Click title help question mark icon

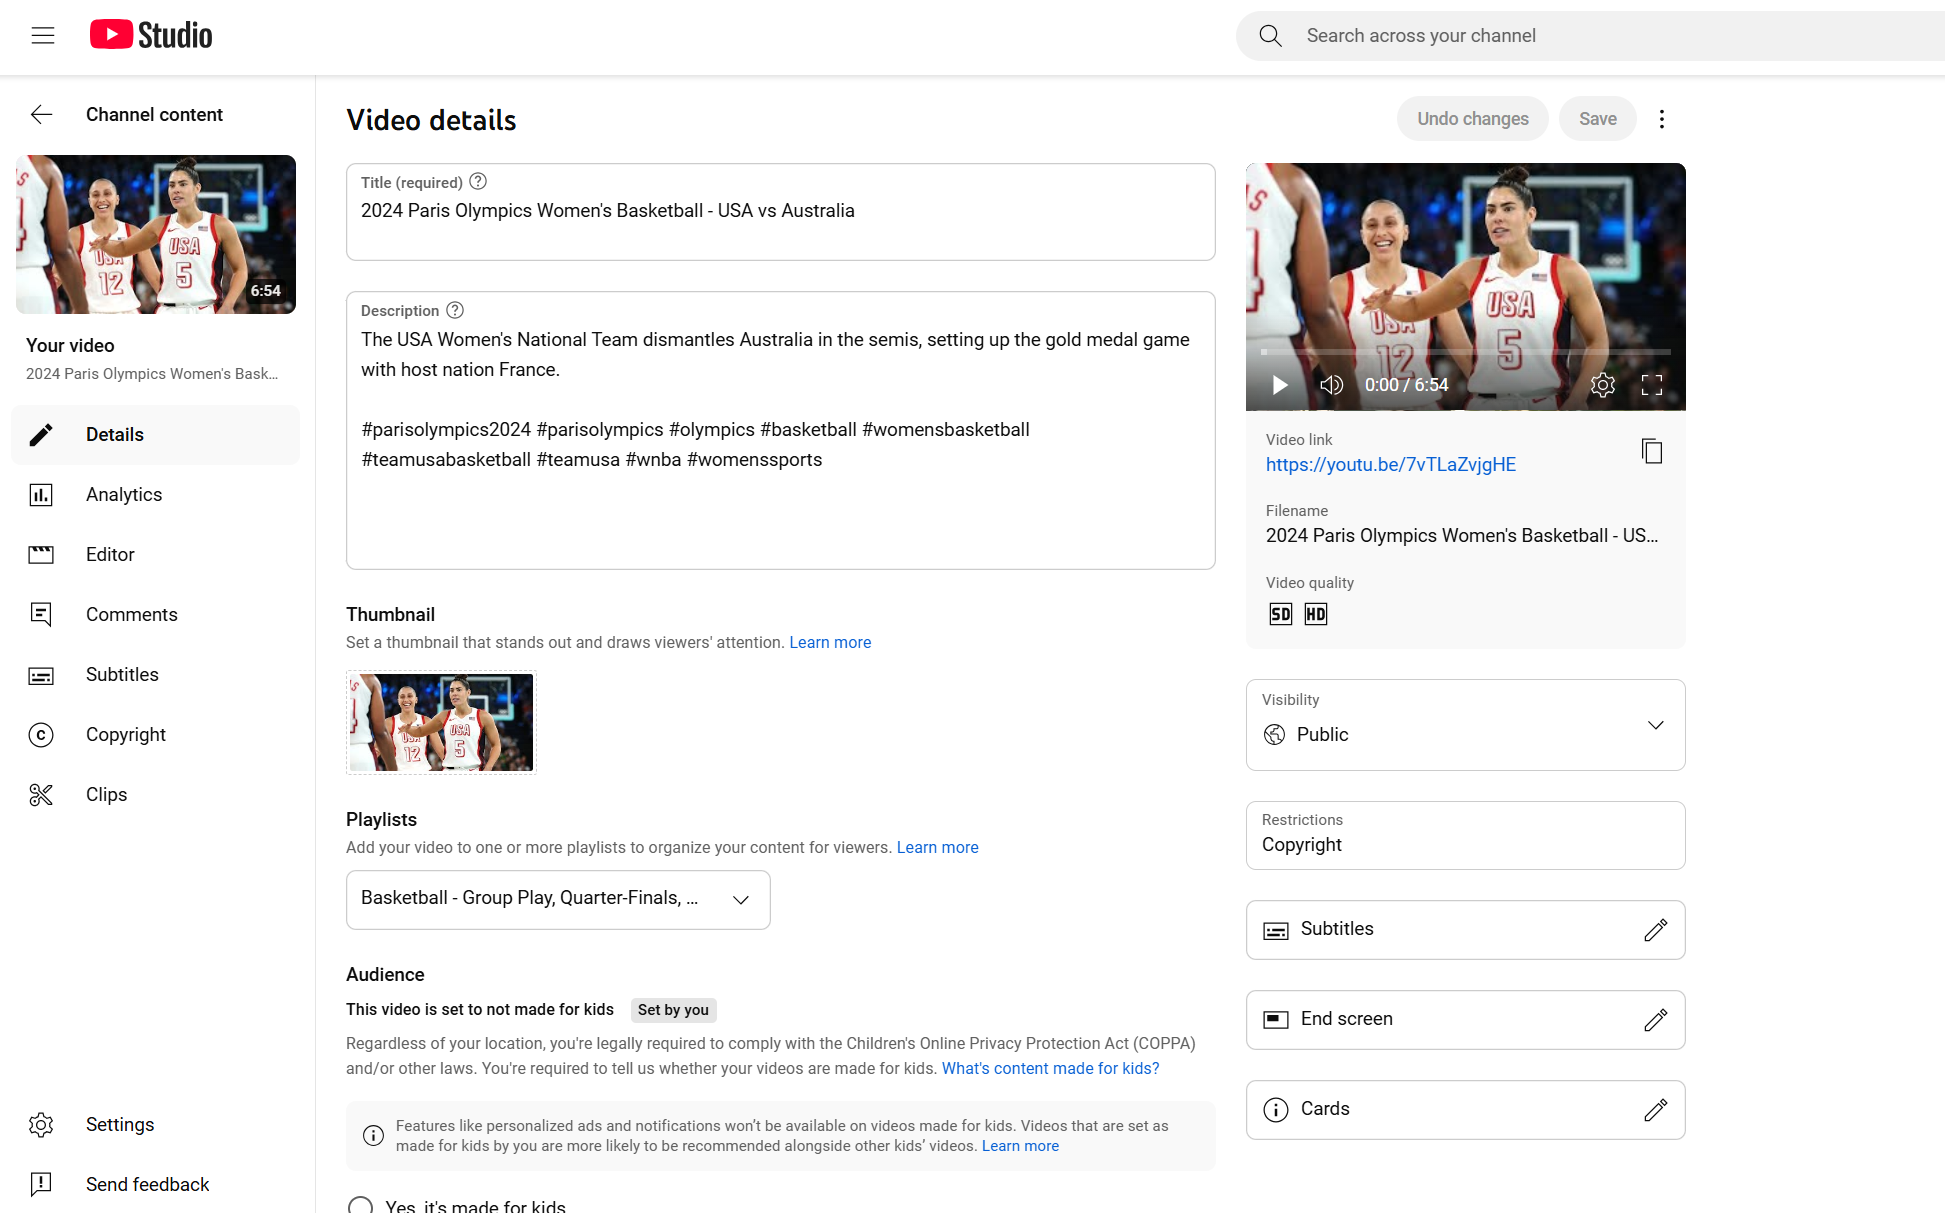point(478,182)
